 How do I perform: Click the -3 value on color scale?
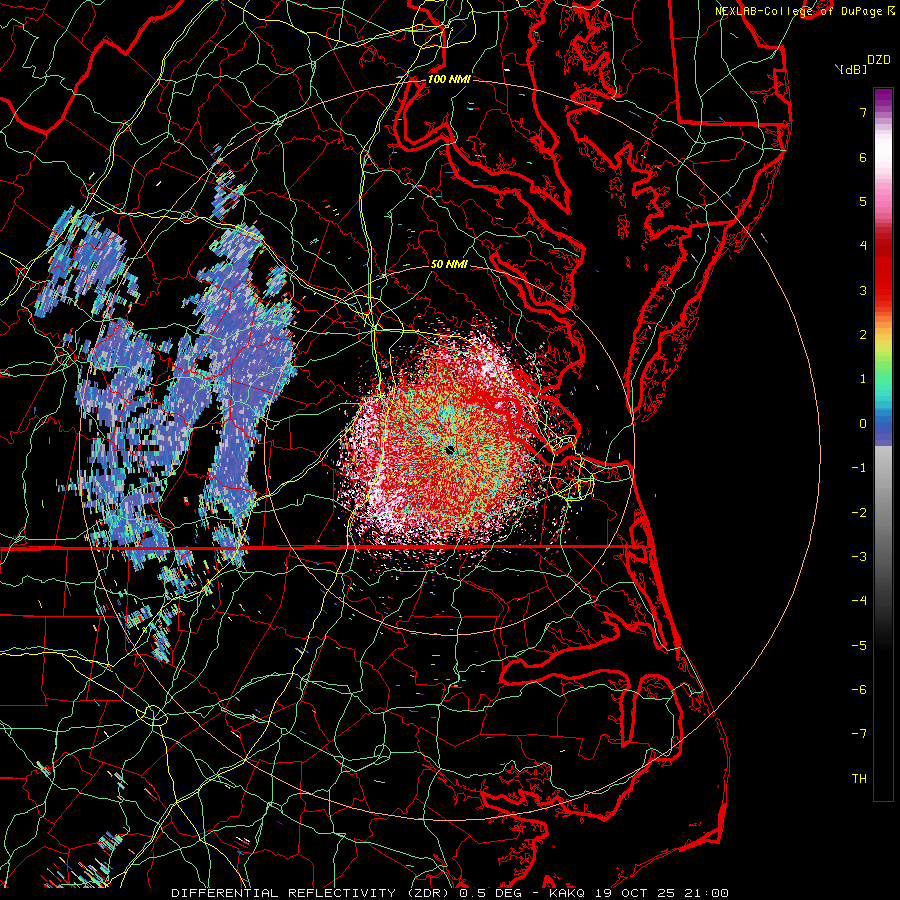click(859, 557)
